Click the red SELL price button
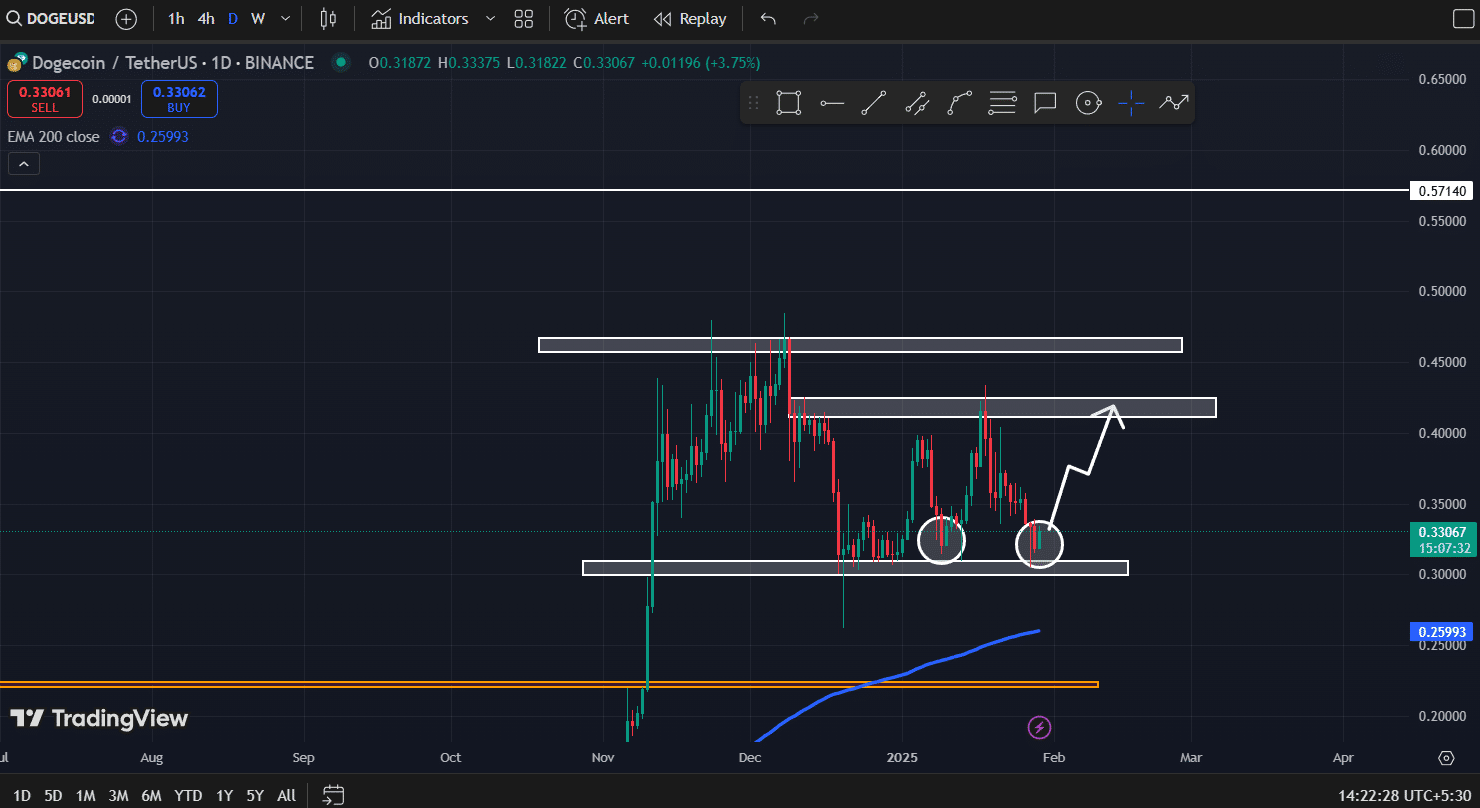This screenshot has width=1480, height=808. 45,99
